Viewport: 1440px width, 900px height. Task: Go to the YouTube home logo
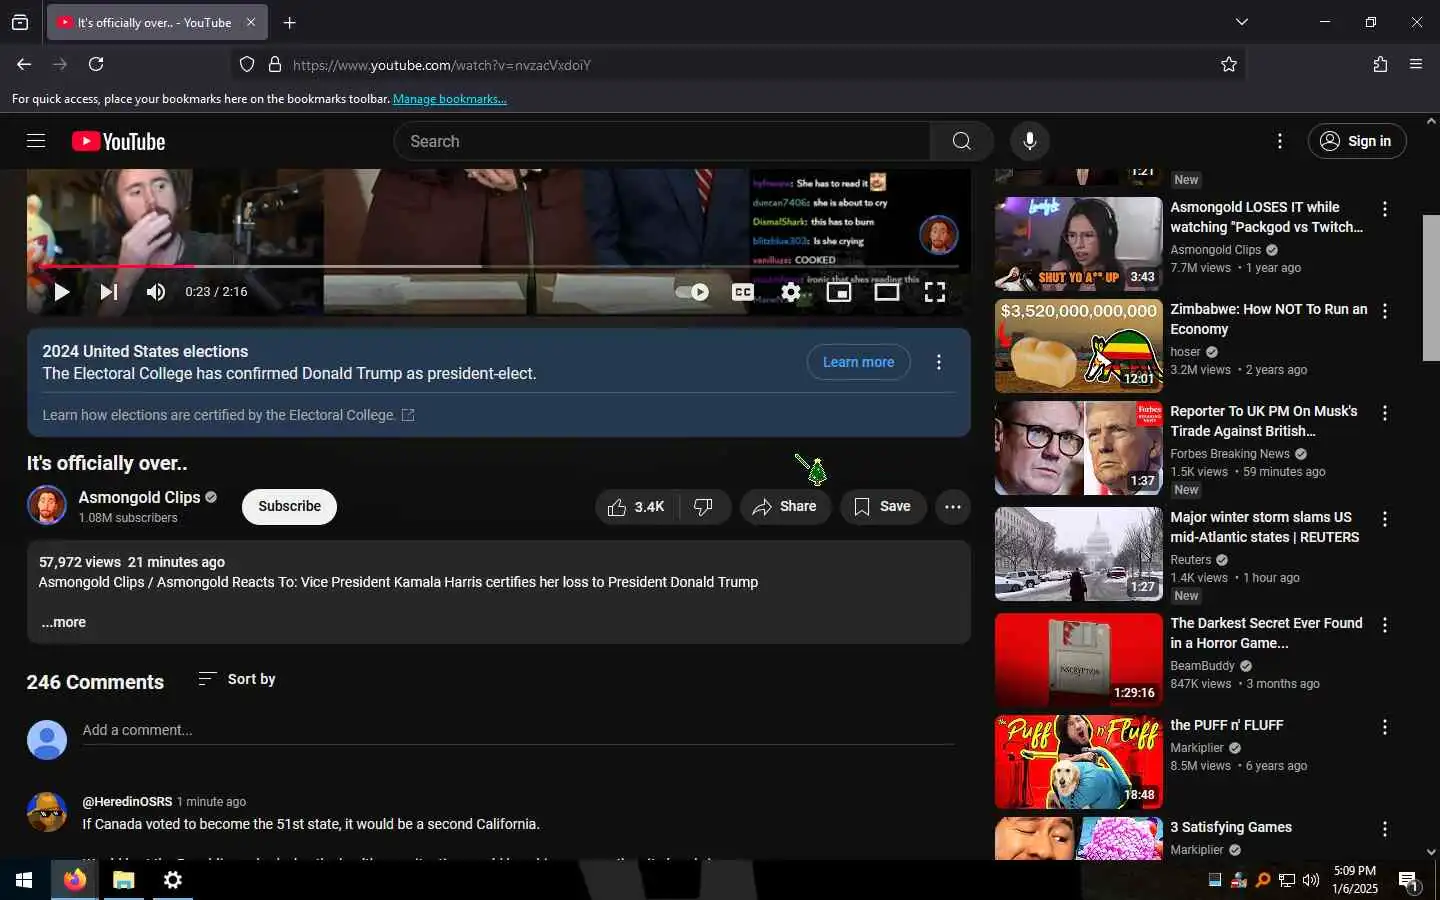coord(118,142)
